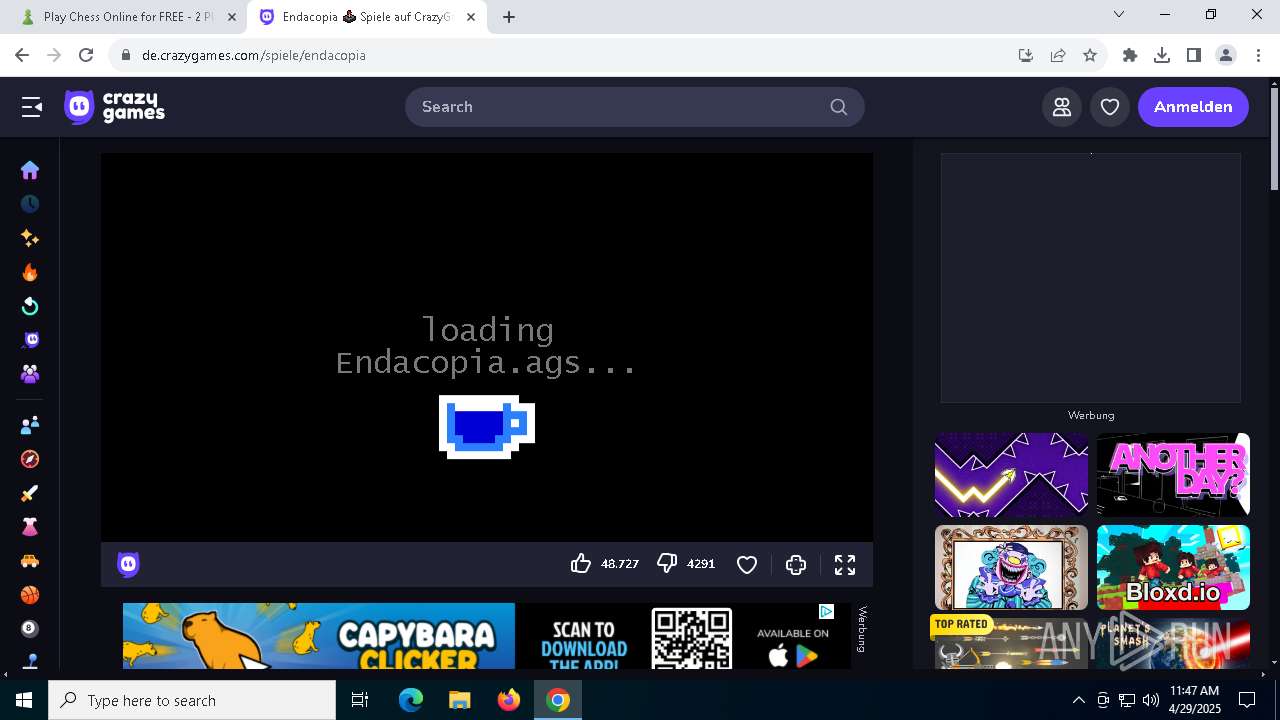The image size is (1280, 720).
Task: Open dress-up pink dress icon
Action: [x=30, y=527]
